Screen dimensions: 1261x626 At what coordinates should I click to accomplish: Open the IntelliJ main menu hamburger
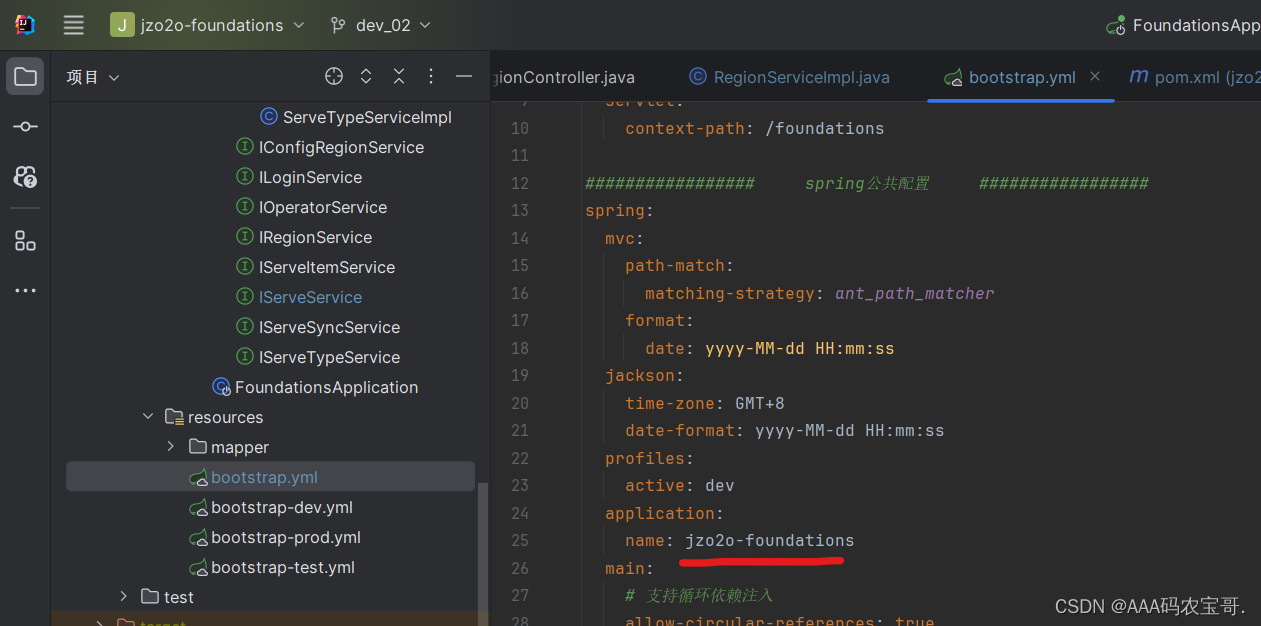(74, 25)
